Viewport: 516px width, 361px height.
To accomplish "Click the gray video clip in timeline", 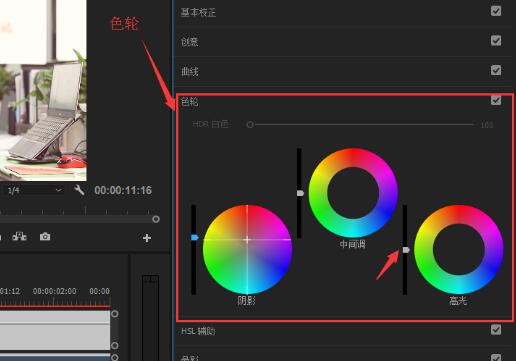I will [55, 330].
